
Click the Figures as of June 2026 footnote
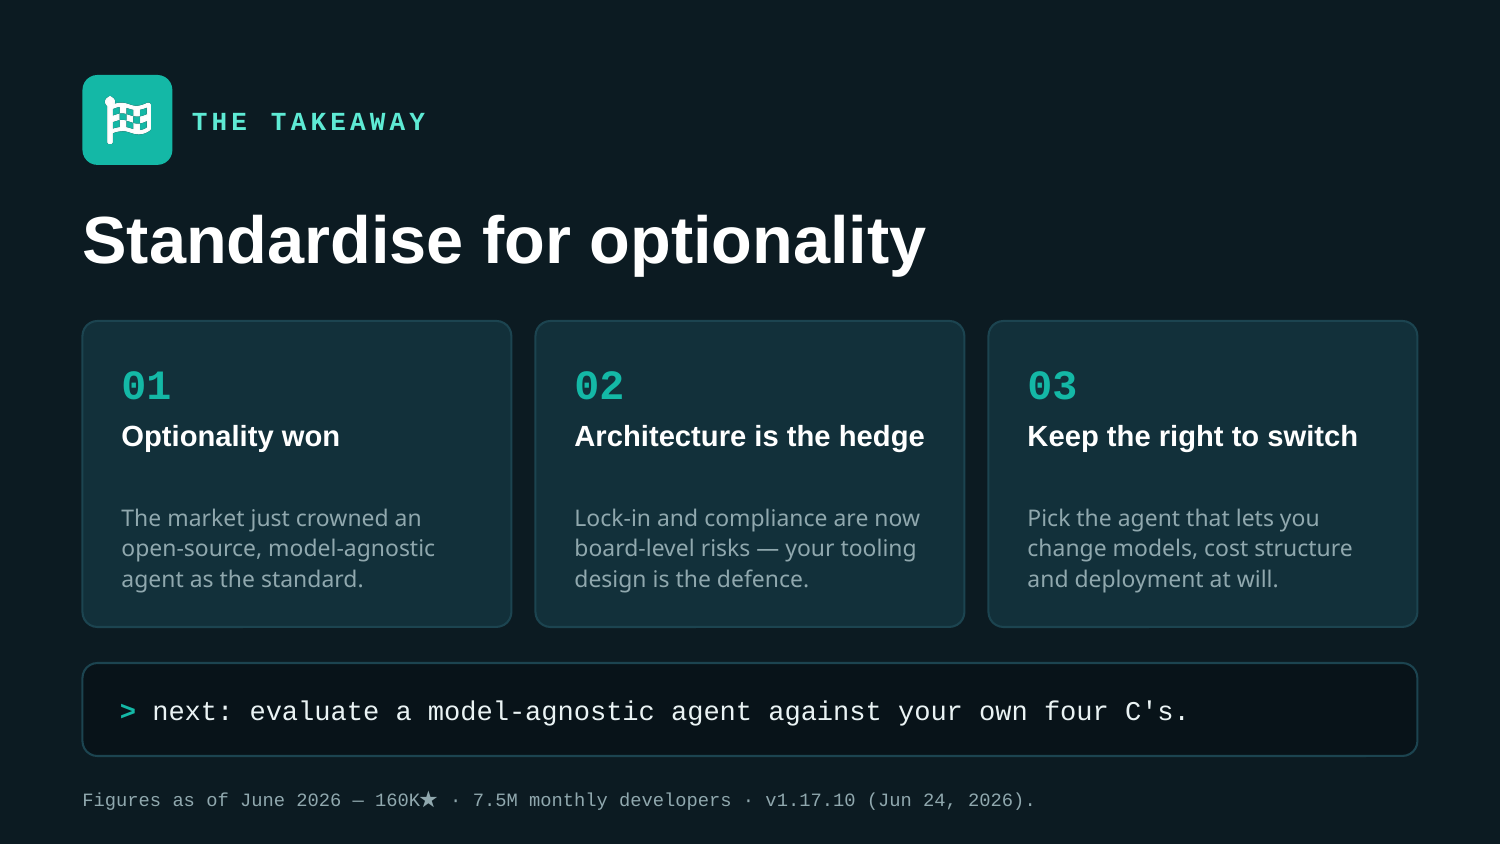tap(558, 800)
